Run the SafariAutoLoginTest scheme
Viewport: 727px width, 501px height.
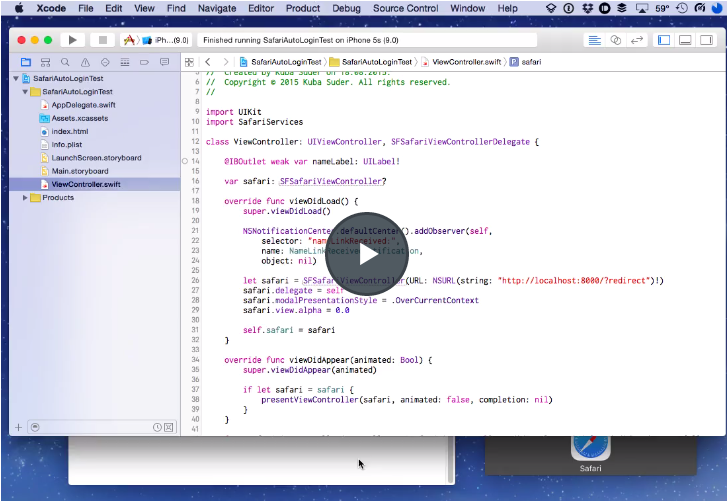click(x=73, y=40)
